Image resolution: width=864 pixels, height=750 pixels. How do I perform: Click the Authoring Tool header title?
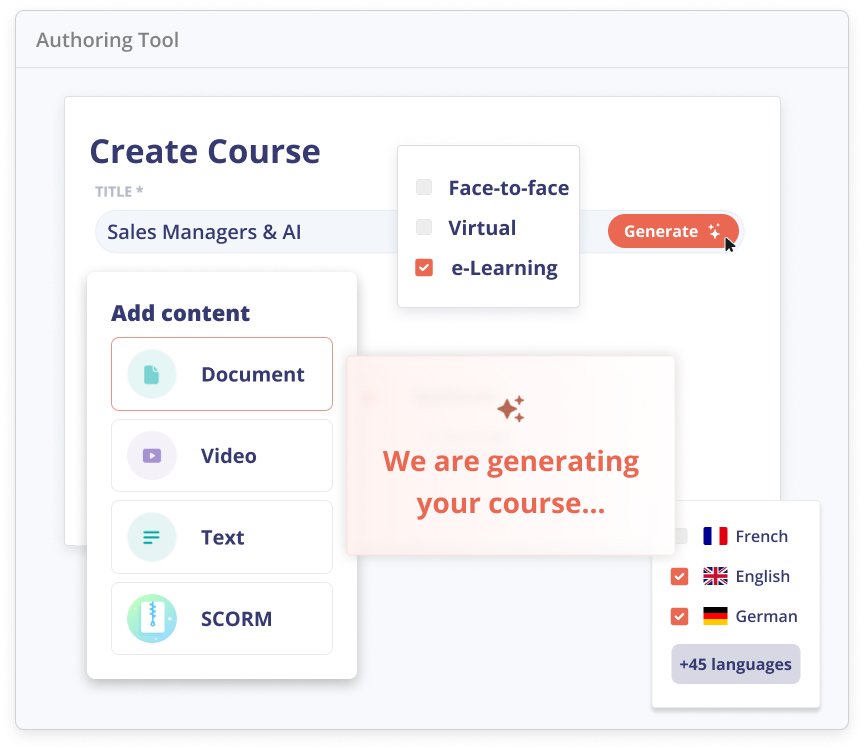107,40
